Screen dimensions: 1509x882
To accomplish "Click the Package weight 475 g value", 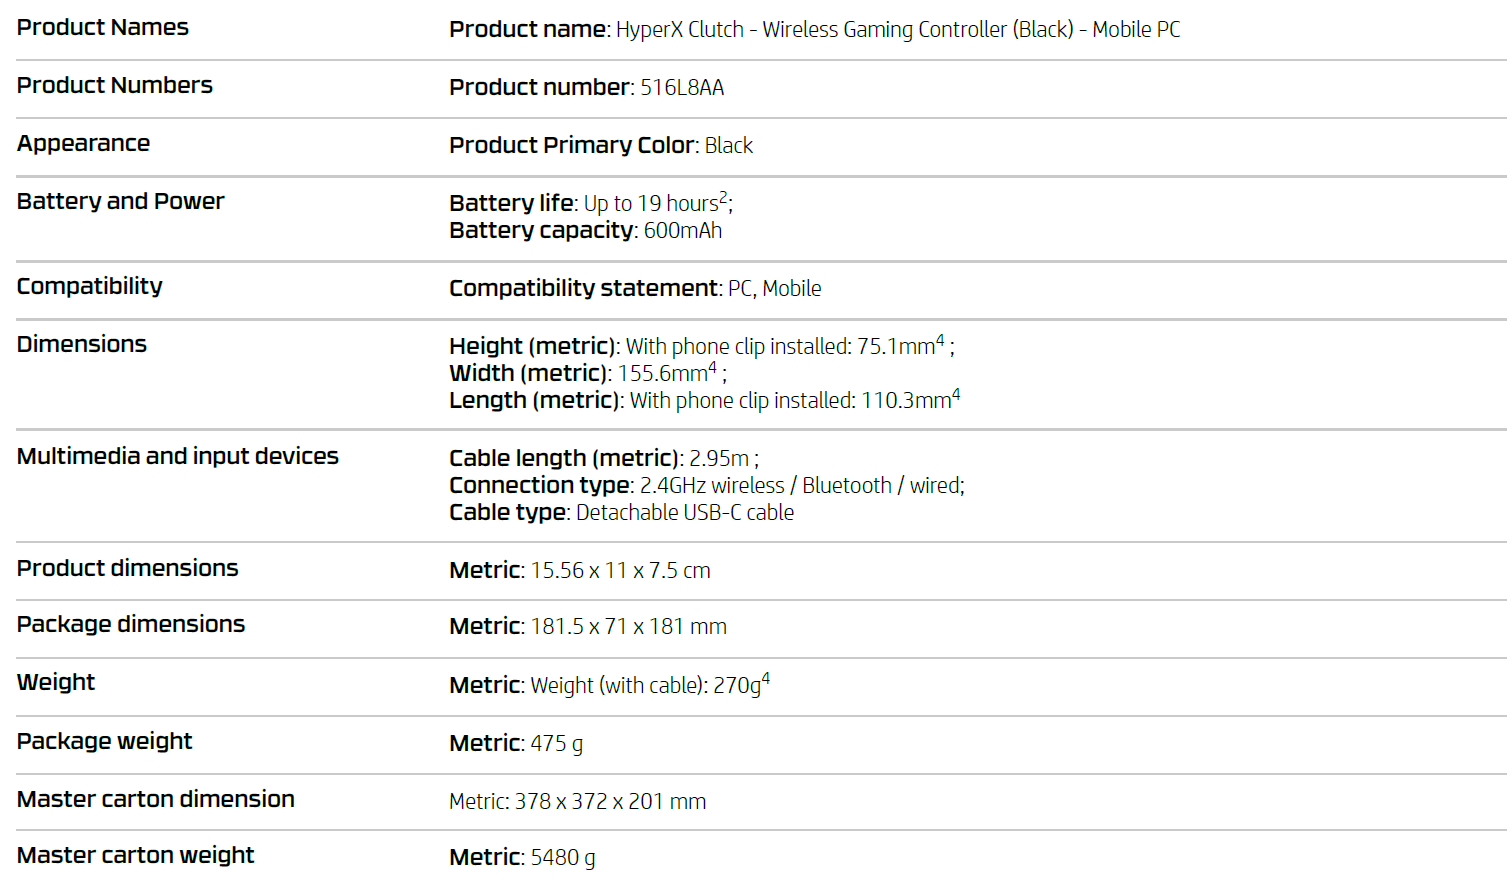I will pos(556,744).
